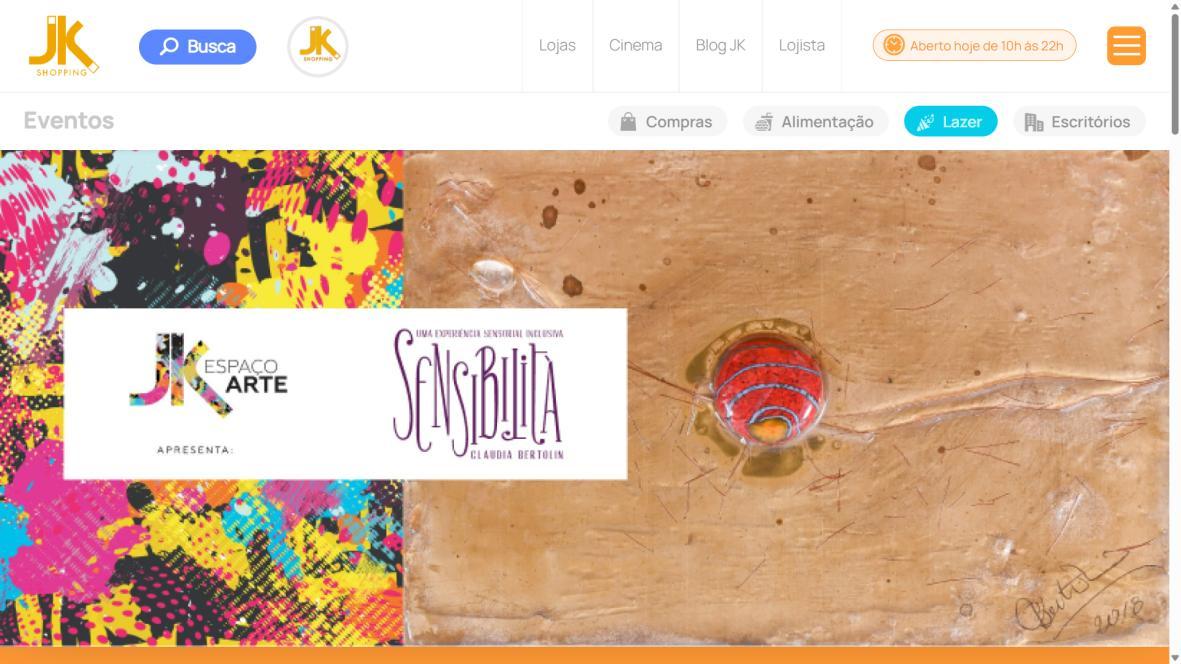
Task: Open the Lojista link
Action: (801, 45)
